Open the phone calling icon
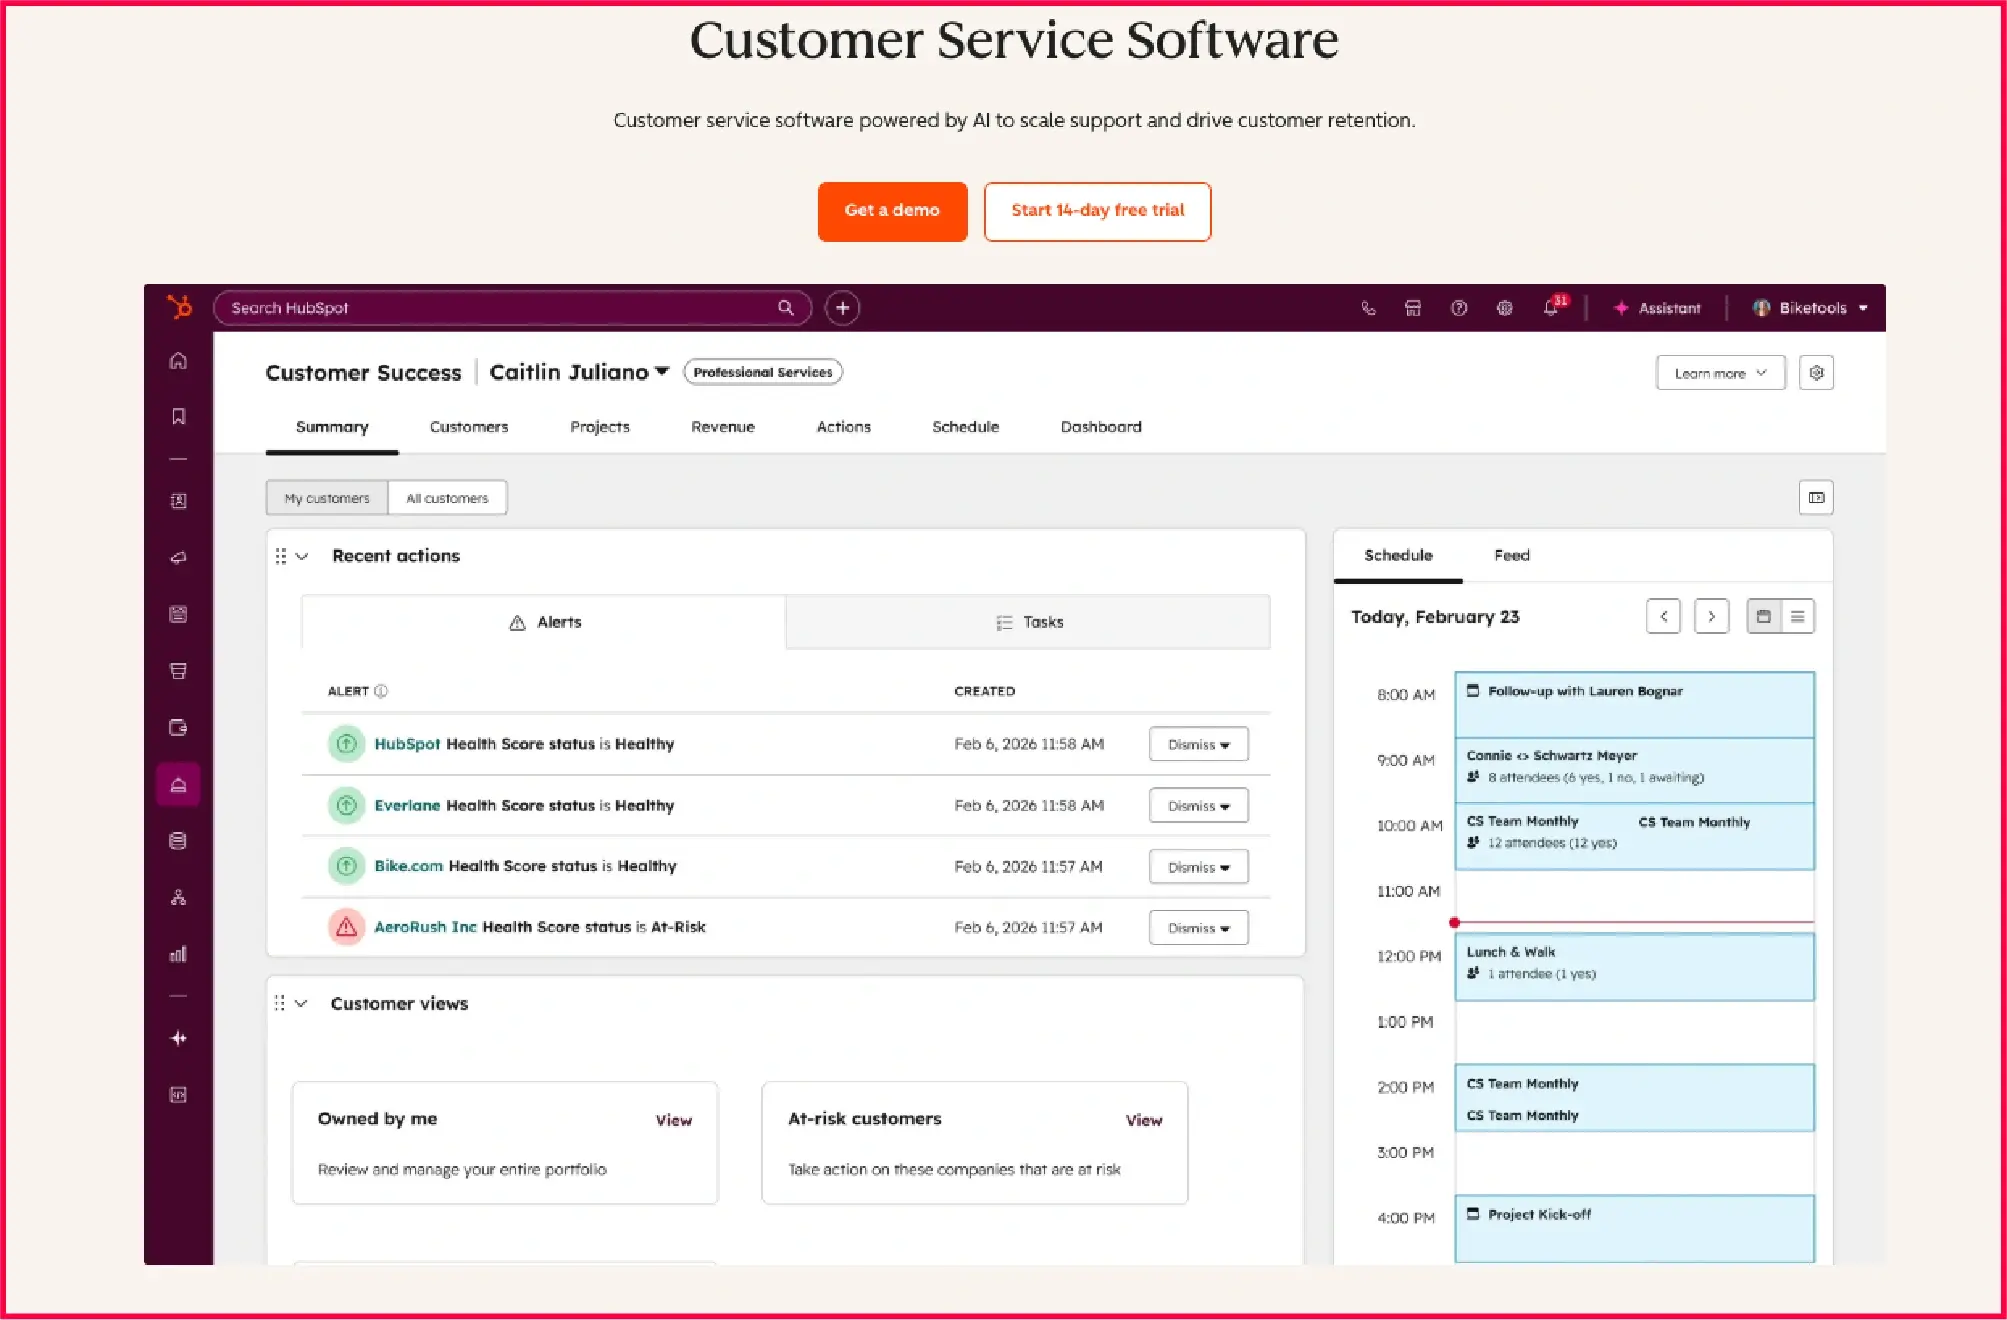This screenshot has width=2007, height=1320. click(x=1368, y=308)
